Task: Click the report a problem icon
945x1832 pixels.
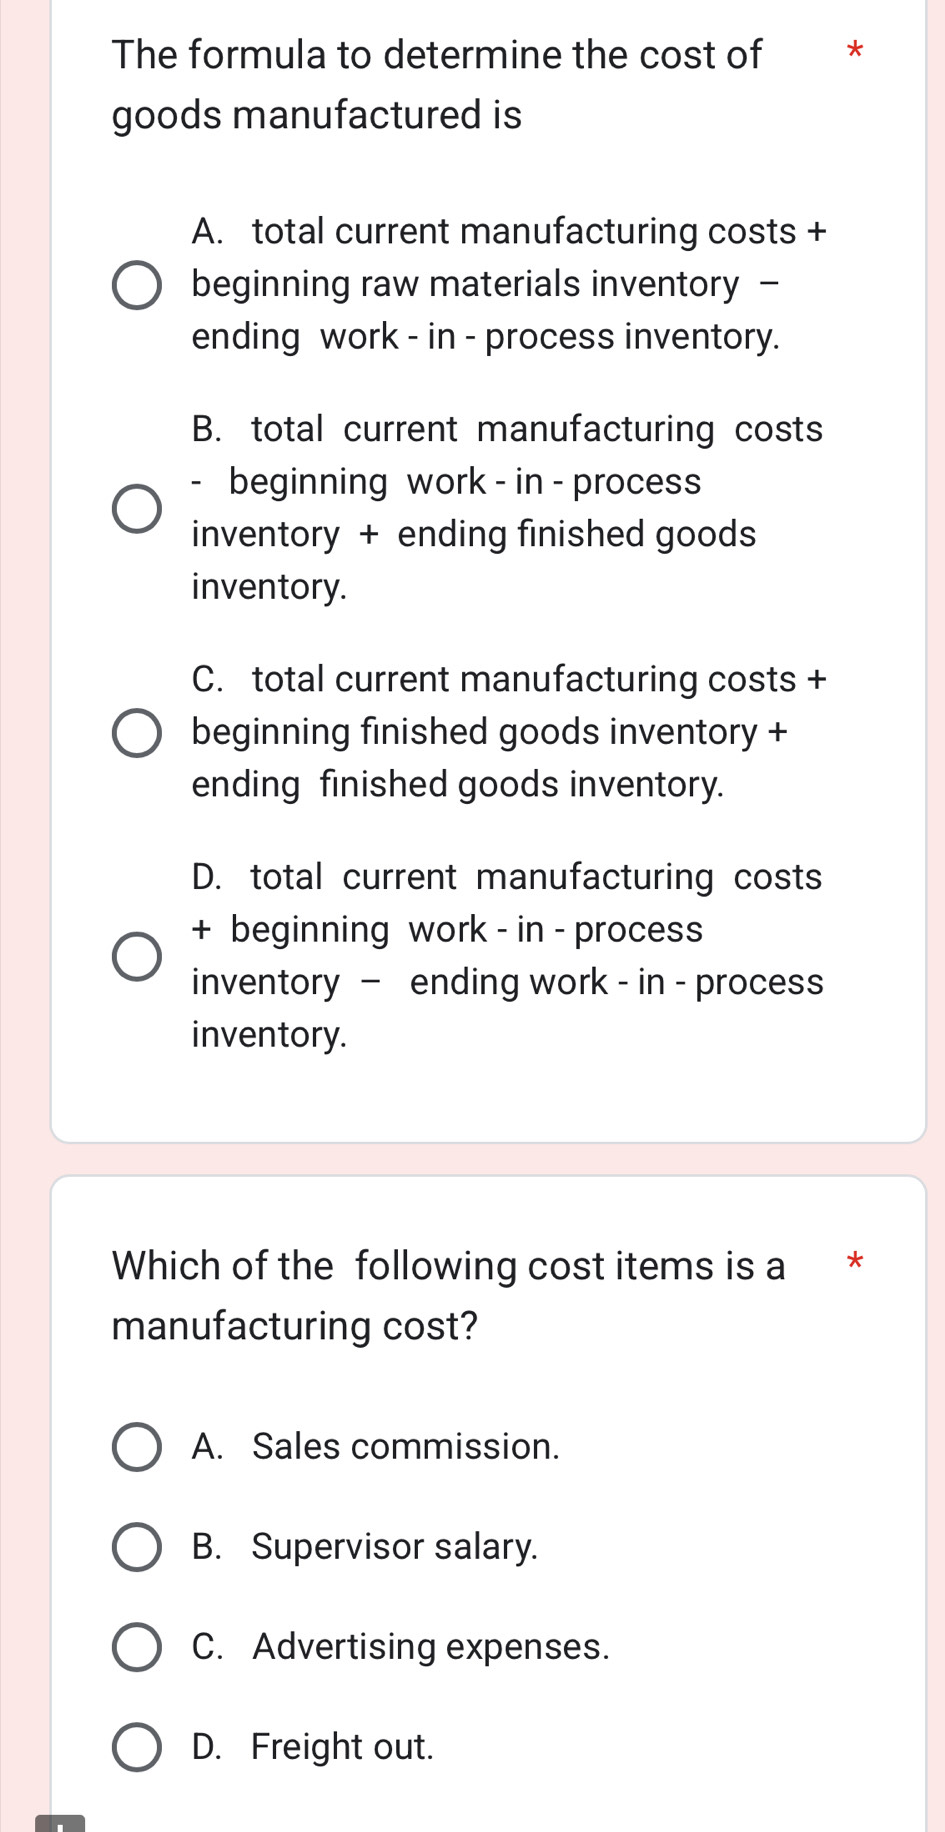Action: coord(60,1823)
